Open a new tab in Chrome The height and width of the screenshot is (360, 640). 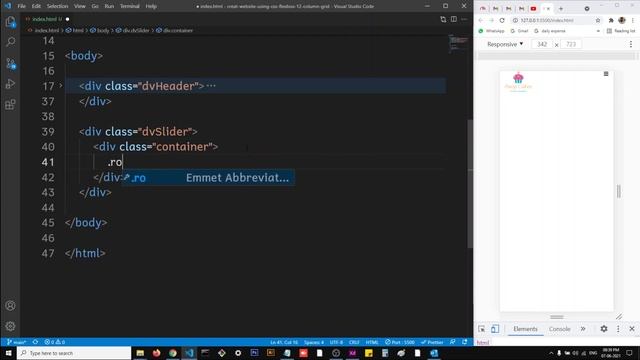[x=561, y=9]
